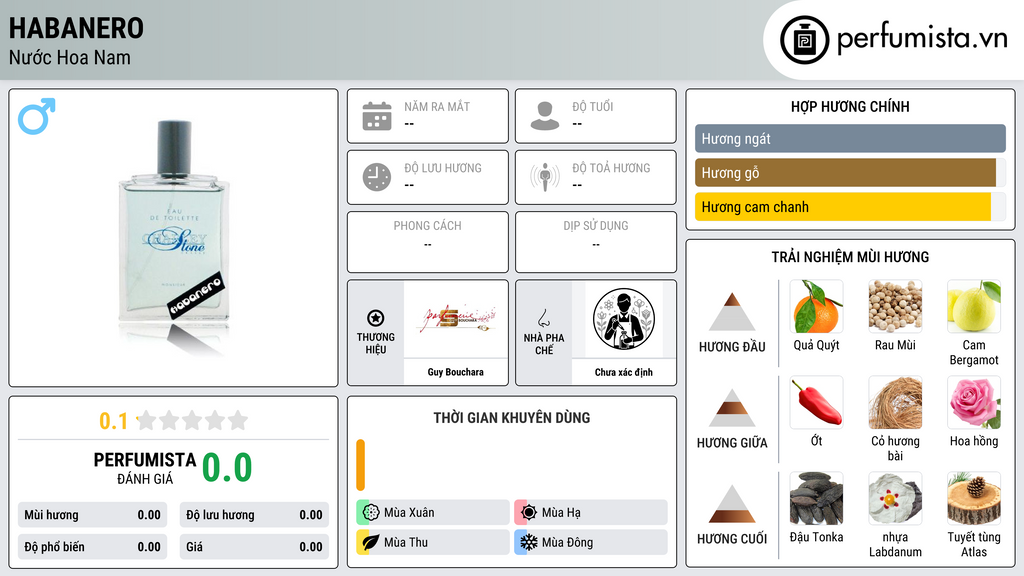Select the Mùa Xuân season label
Viewport: 1024px width, 576px height.
click(x=409, y=513)
